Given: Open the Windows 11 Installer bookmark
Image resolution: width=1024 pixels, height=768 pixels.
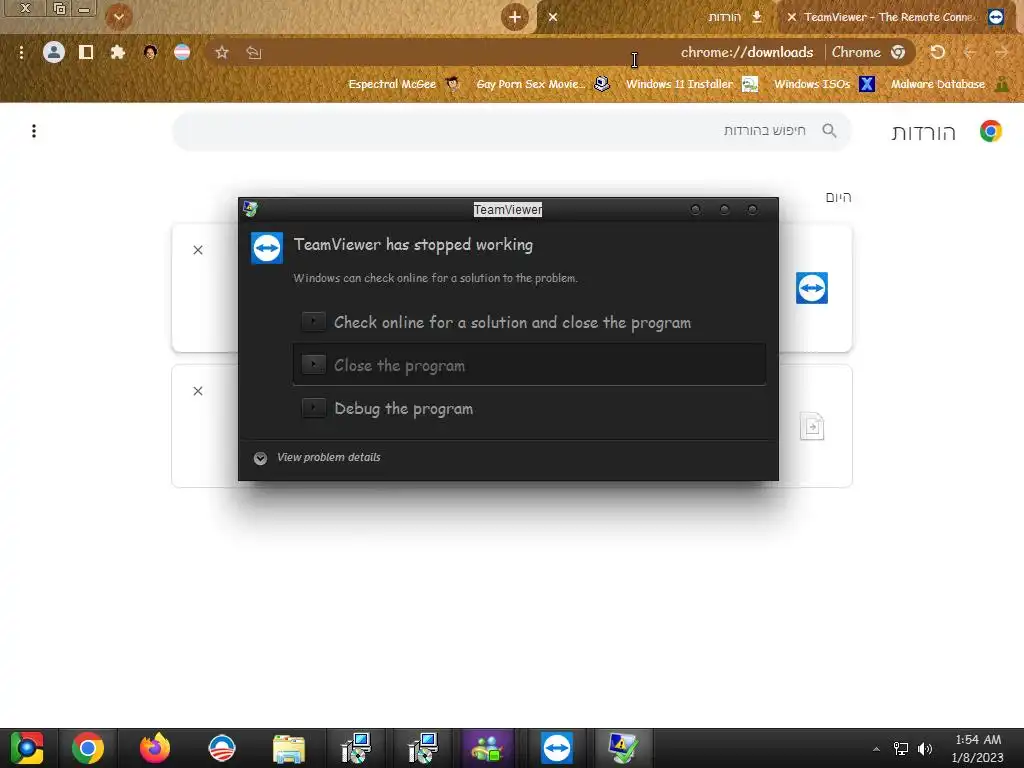Looking at the screenshot, I should point(692,84).
